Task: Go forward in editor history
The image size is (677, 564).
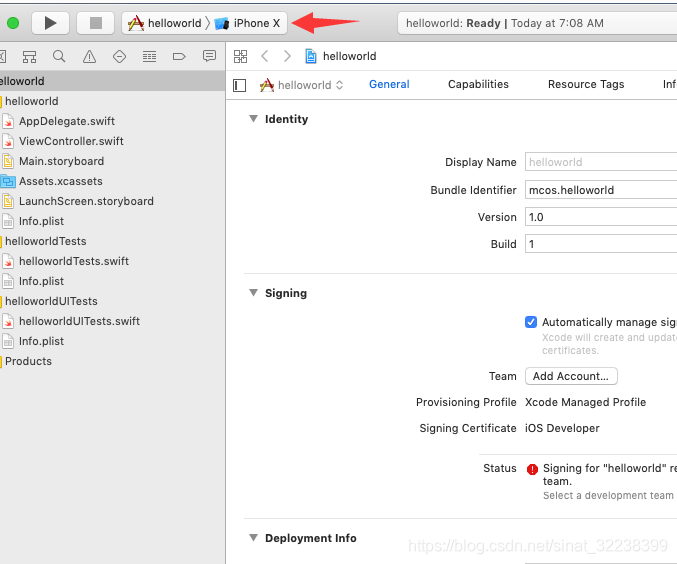Action: click(x=287, y=56)
